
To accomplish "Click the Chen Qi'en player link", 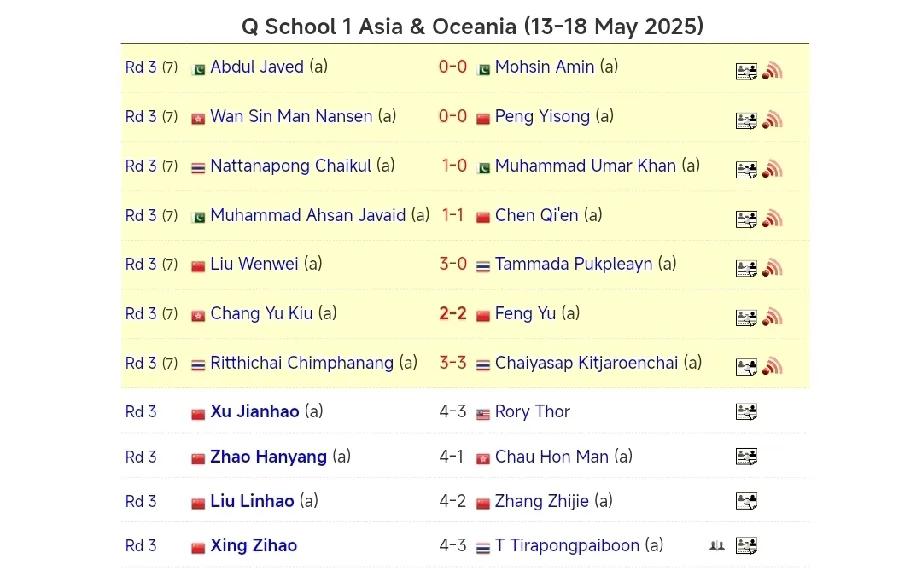I will (536, 215).
